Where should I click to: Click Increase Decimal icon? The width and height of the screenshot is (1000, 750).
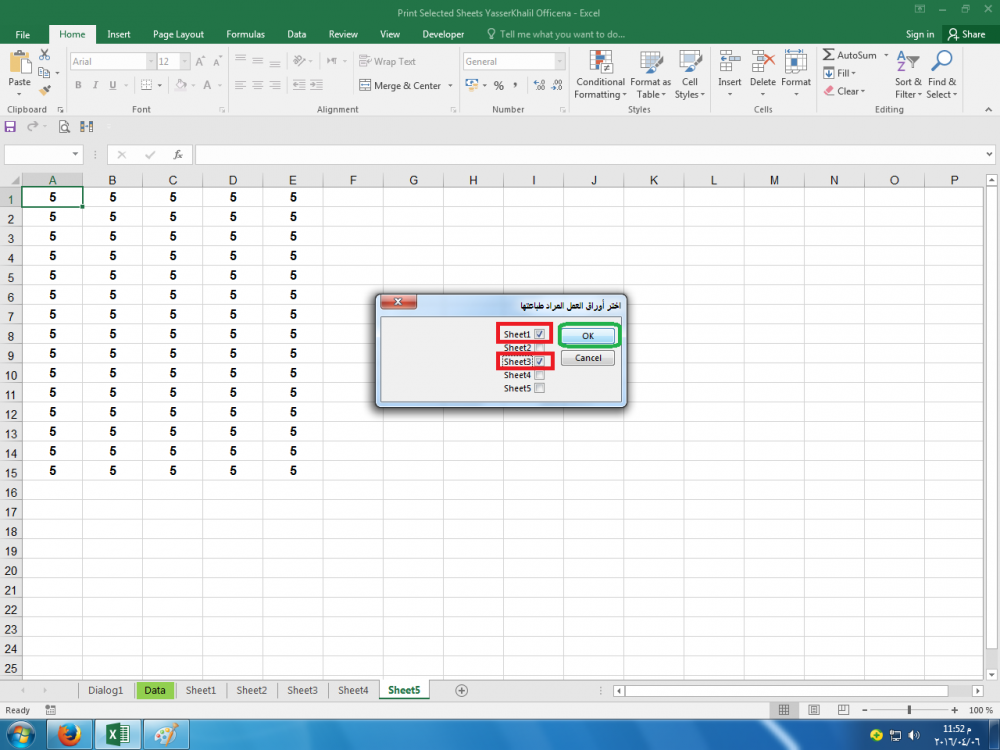(539, 85)
